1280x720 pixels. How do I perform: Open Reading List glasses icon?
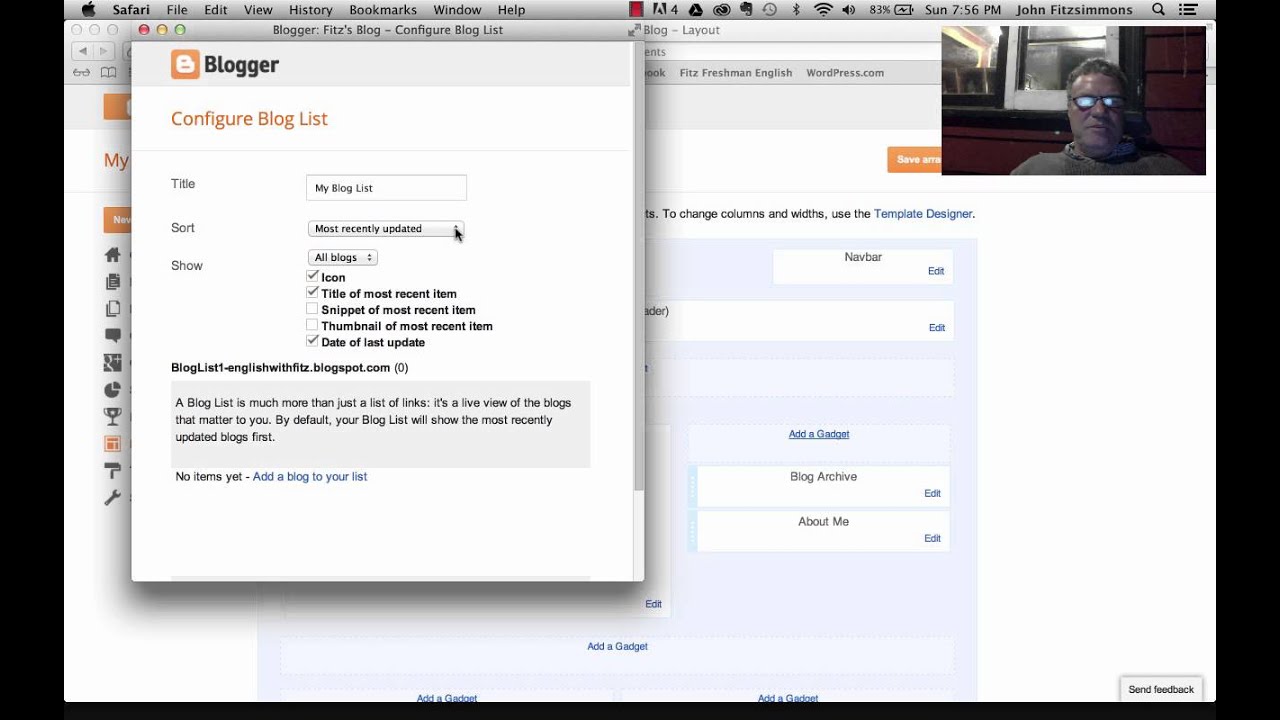pyautogui.click(x=82, y=73)
